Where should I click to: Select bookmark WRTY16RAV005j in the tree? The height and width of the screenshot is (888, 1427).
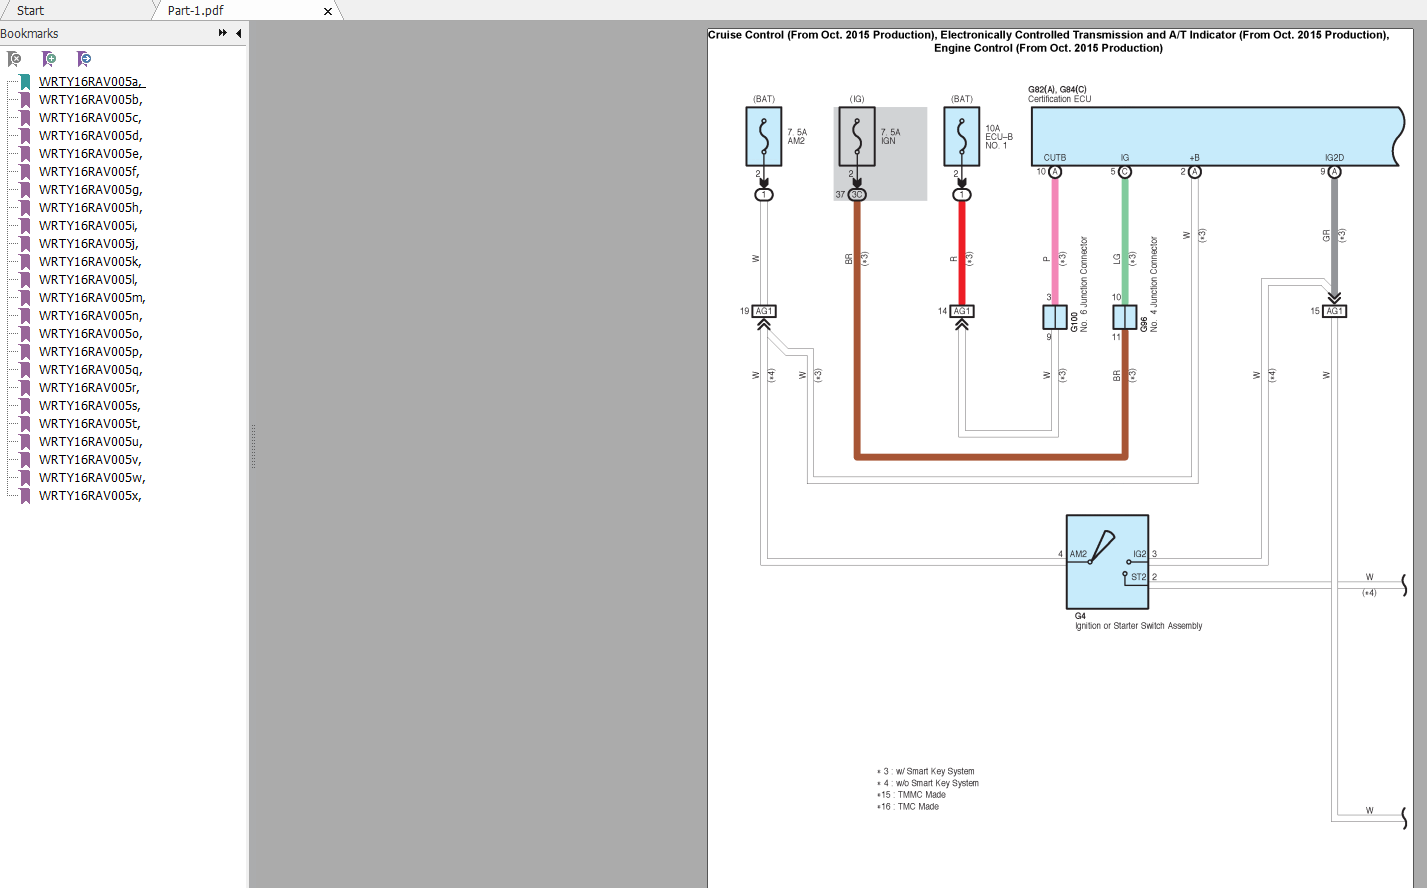88,244
